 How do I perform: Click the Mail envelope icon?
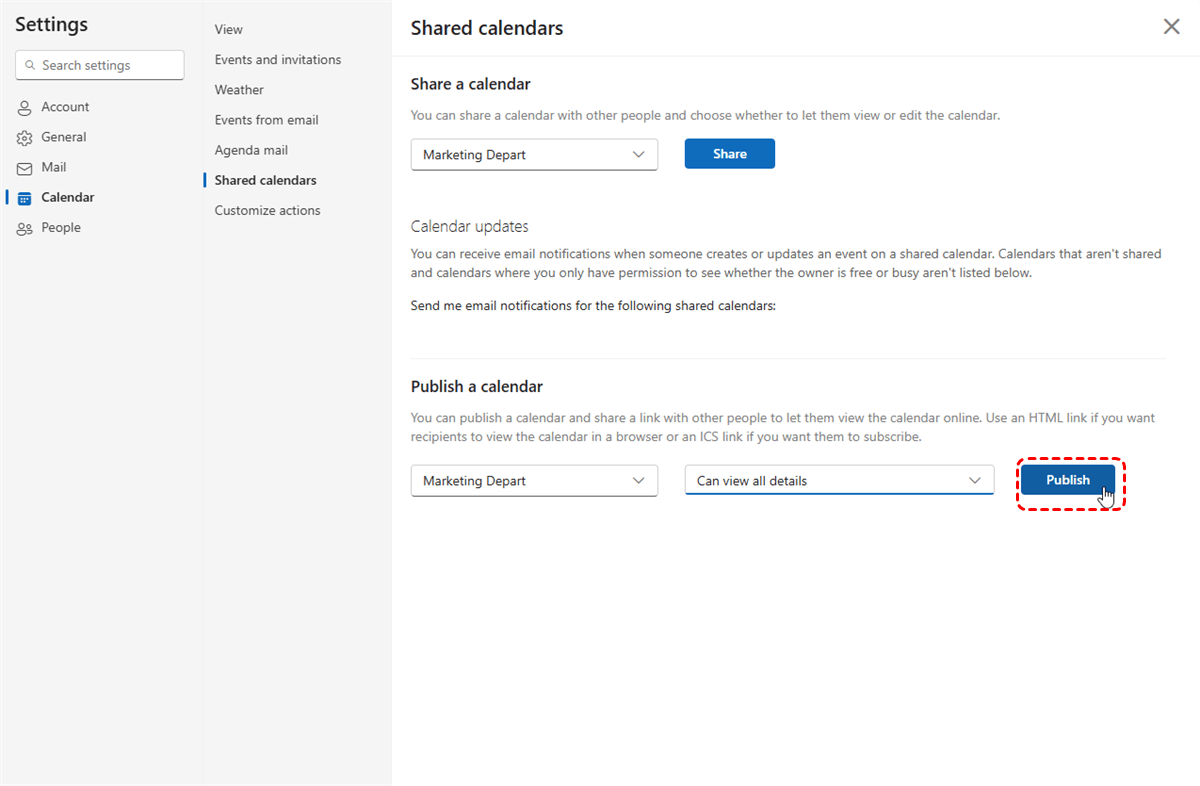25,168
